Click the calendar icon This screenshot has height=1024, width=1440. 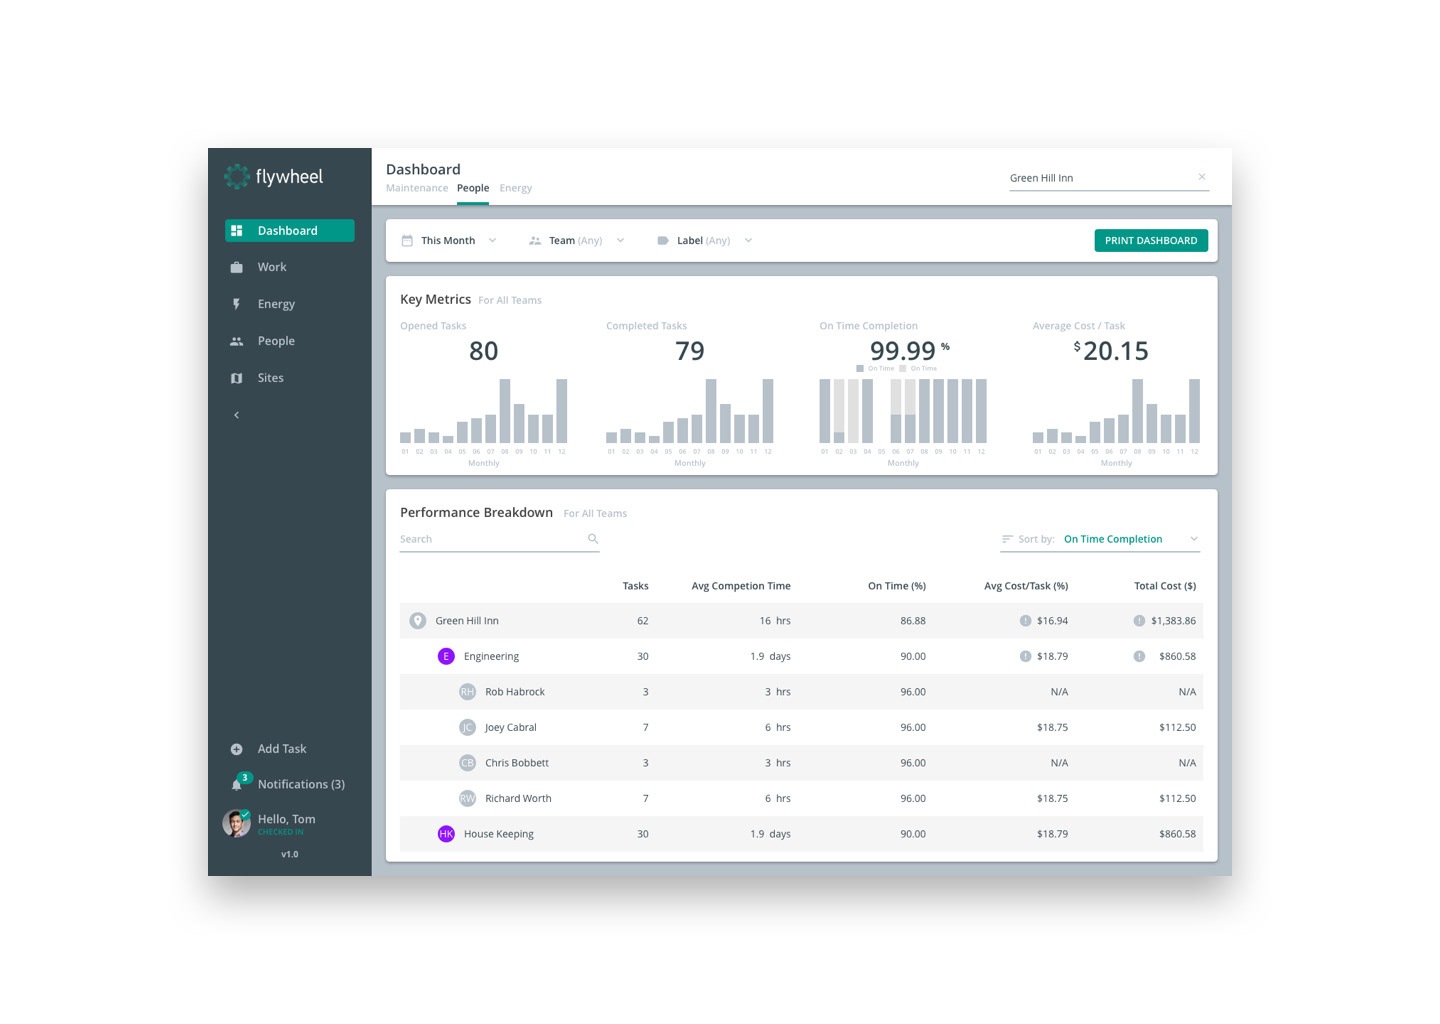(407, 241)
